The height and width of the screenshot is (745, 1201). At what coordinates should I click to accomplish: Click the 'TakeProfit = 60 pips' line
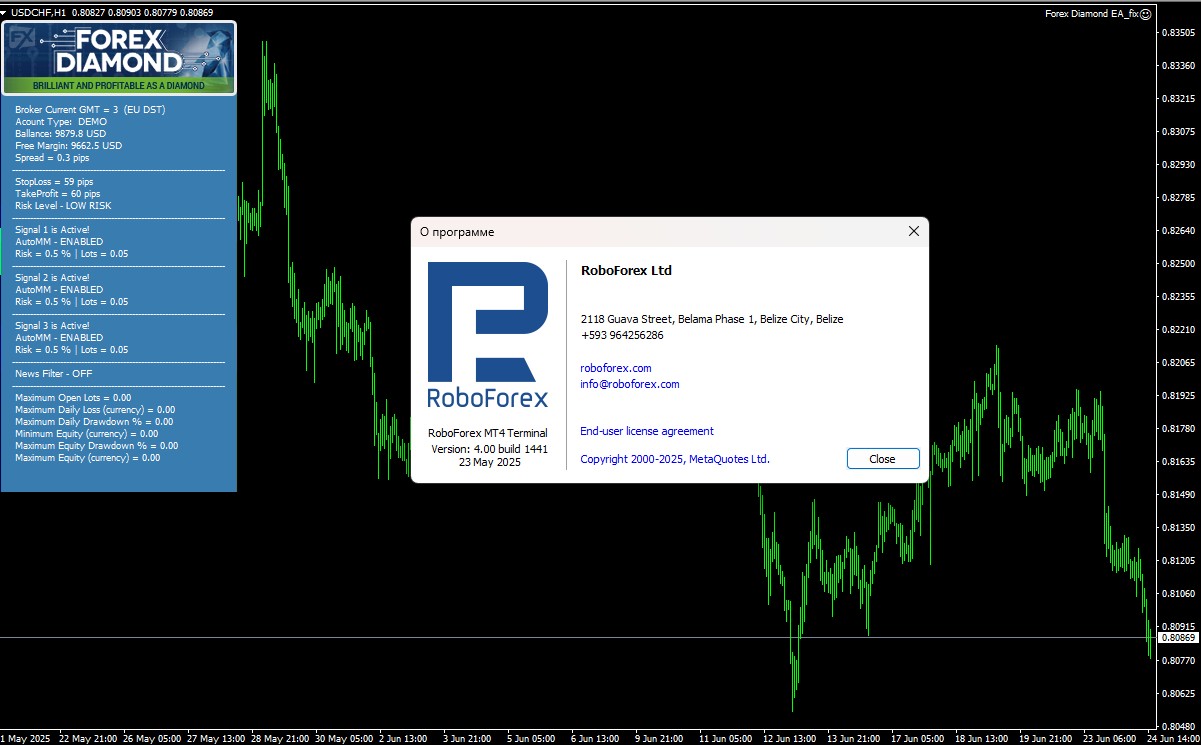57,193
